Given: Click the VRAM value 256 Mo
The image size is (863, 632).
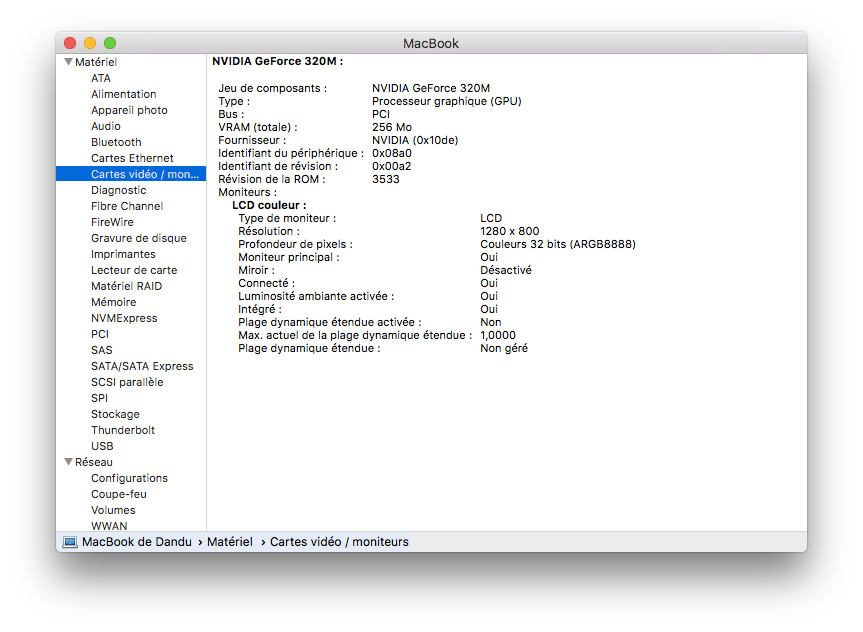Looking at the screenshot, I should (x=392, y=127).
